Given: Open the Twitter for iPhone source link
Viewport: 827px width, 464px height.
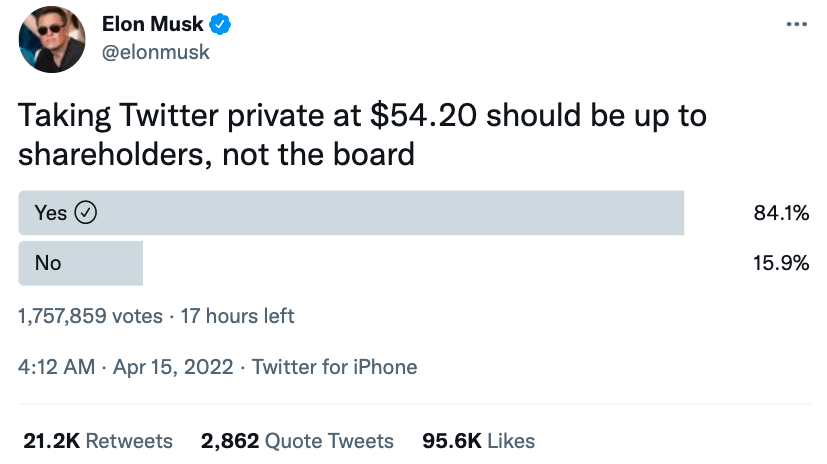Looking at the screenshot, I should point(334,367).
